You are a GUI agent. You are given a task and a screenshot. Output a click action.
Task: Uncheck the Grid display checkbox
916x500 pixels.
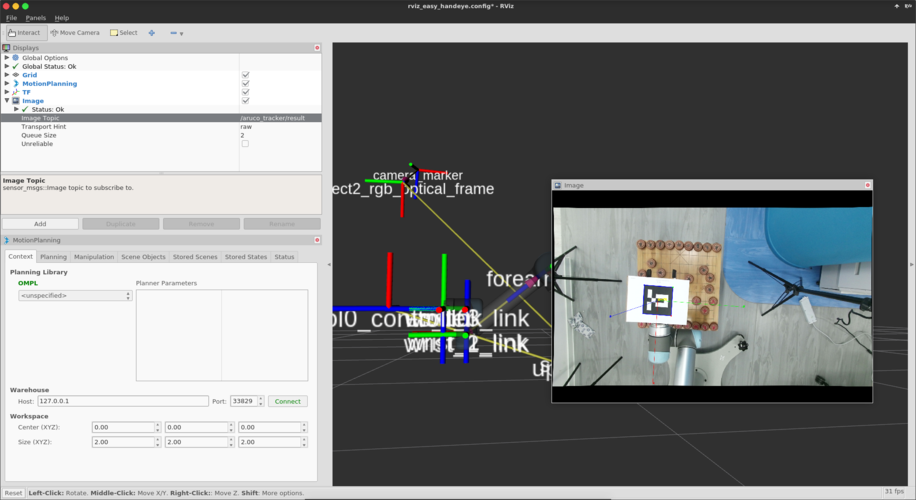[x=245, y=75]
